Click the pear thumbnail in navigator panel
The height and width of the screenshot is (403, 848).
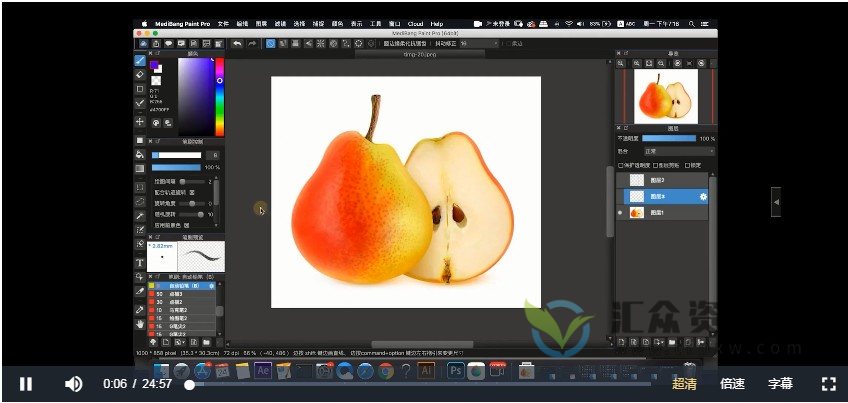click(666, 96)
